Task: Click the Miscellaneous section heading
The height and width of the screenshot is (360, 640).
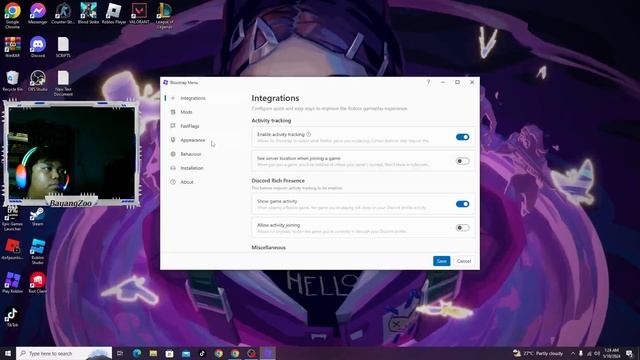Action: pos(269,247)
